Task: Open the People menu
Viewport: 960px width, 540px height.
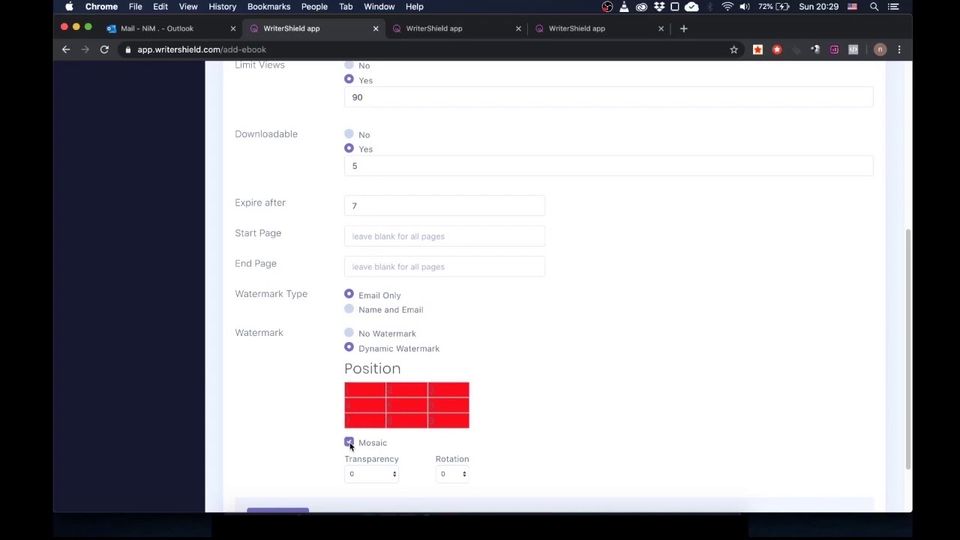Action: point(314,7)
